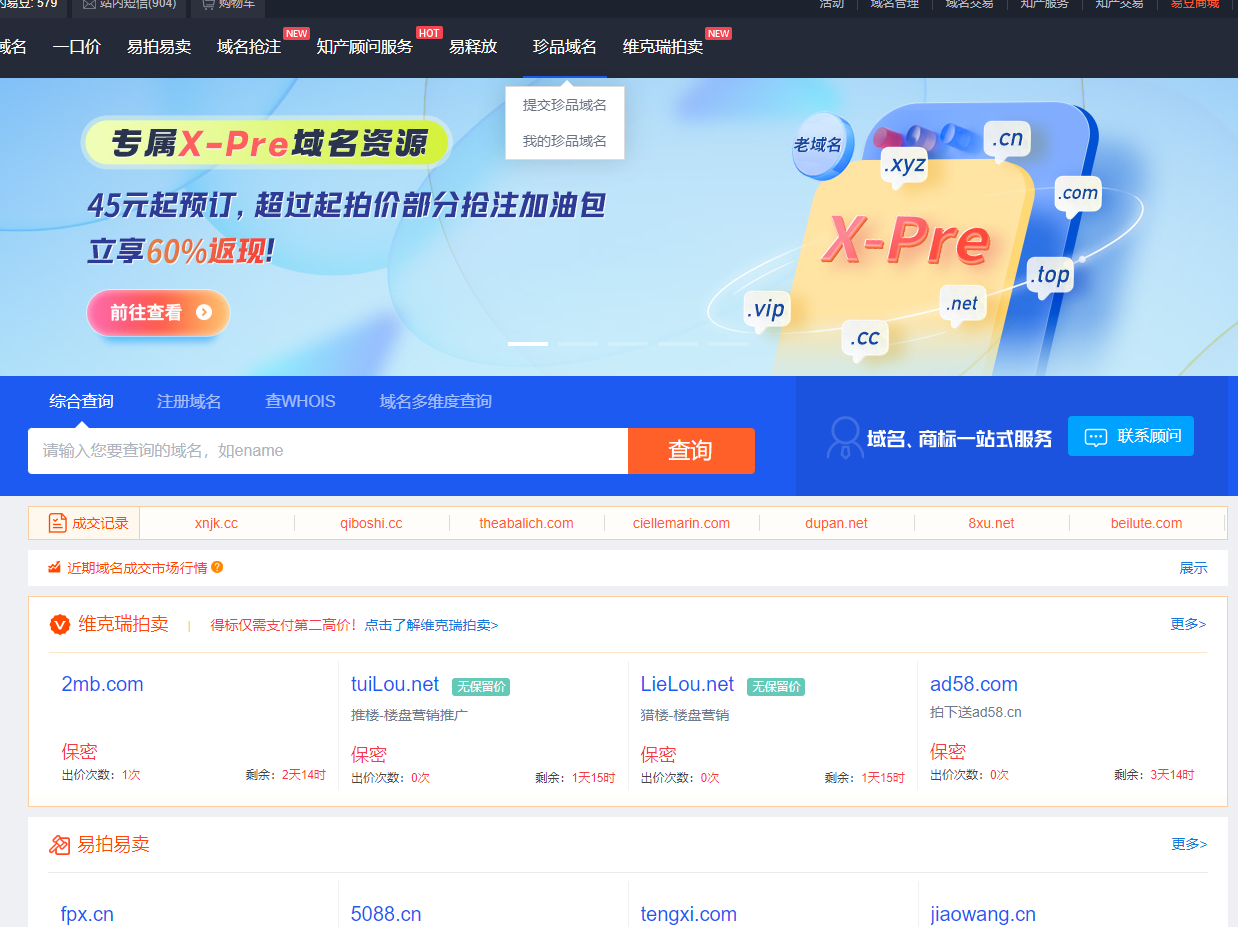Select the second banner carousel indicator
The image size is (1238, 927).
pos(578,344)
